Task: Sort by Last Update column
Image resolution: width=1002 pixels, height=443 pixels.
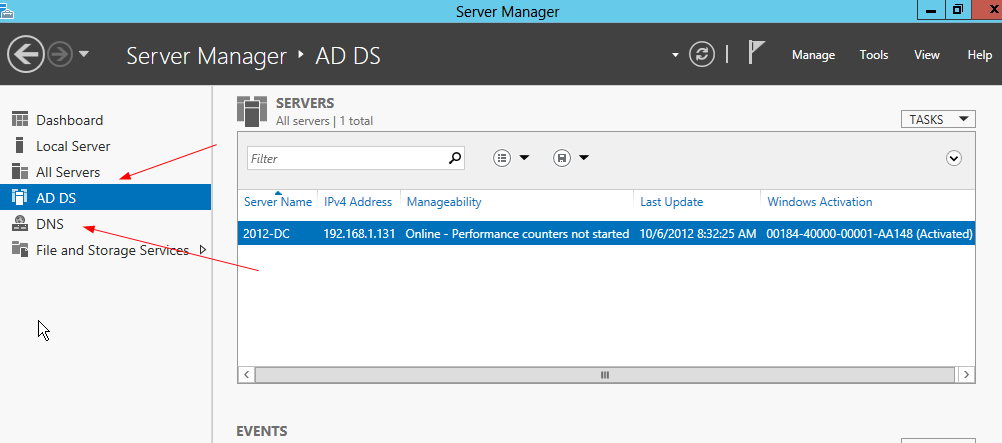Action: click(x=672, y=202)
